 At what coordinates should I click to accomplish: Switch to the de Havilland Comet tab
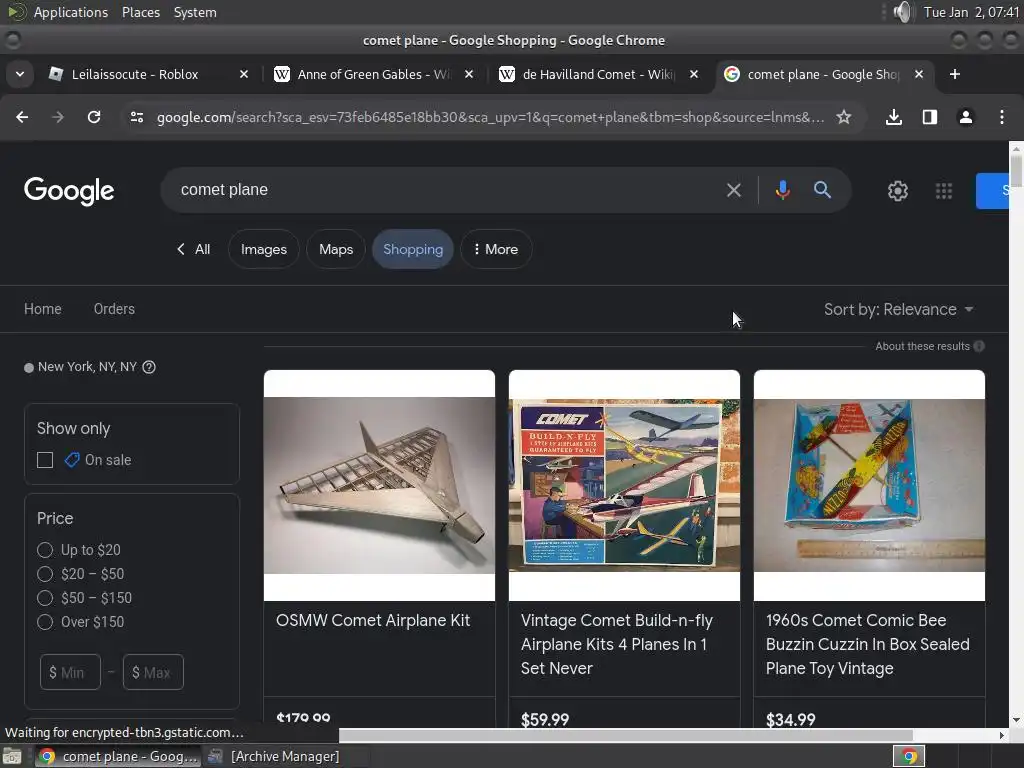point(599,74)
